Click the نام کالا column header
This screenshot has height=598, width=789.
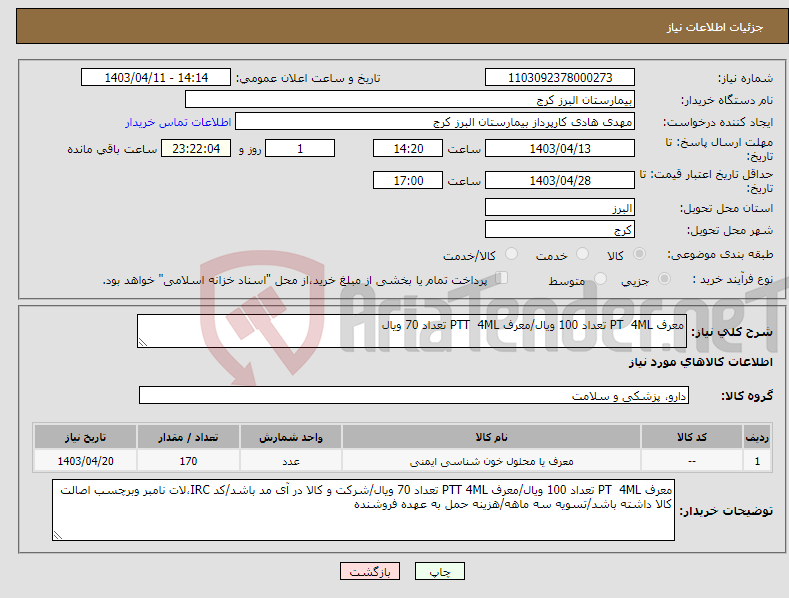[x=492, y=437]
